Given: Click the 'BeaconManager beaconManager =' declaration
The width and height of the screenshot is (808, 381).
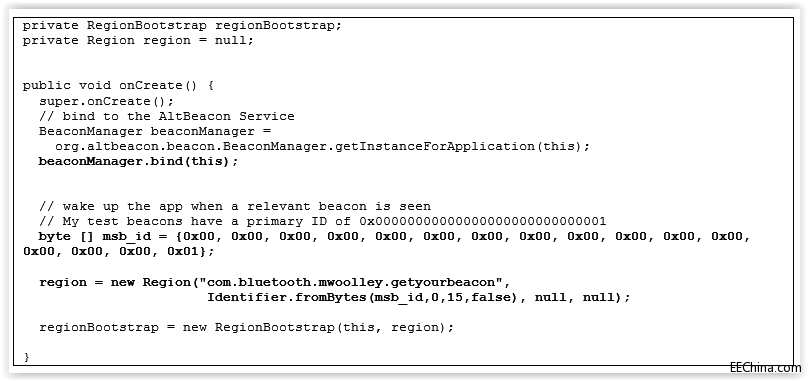Looking at the screenshot, I should point(155,131).
